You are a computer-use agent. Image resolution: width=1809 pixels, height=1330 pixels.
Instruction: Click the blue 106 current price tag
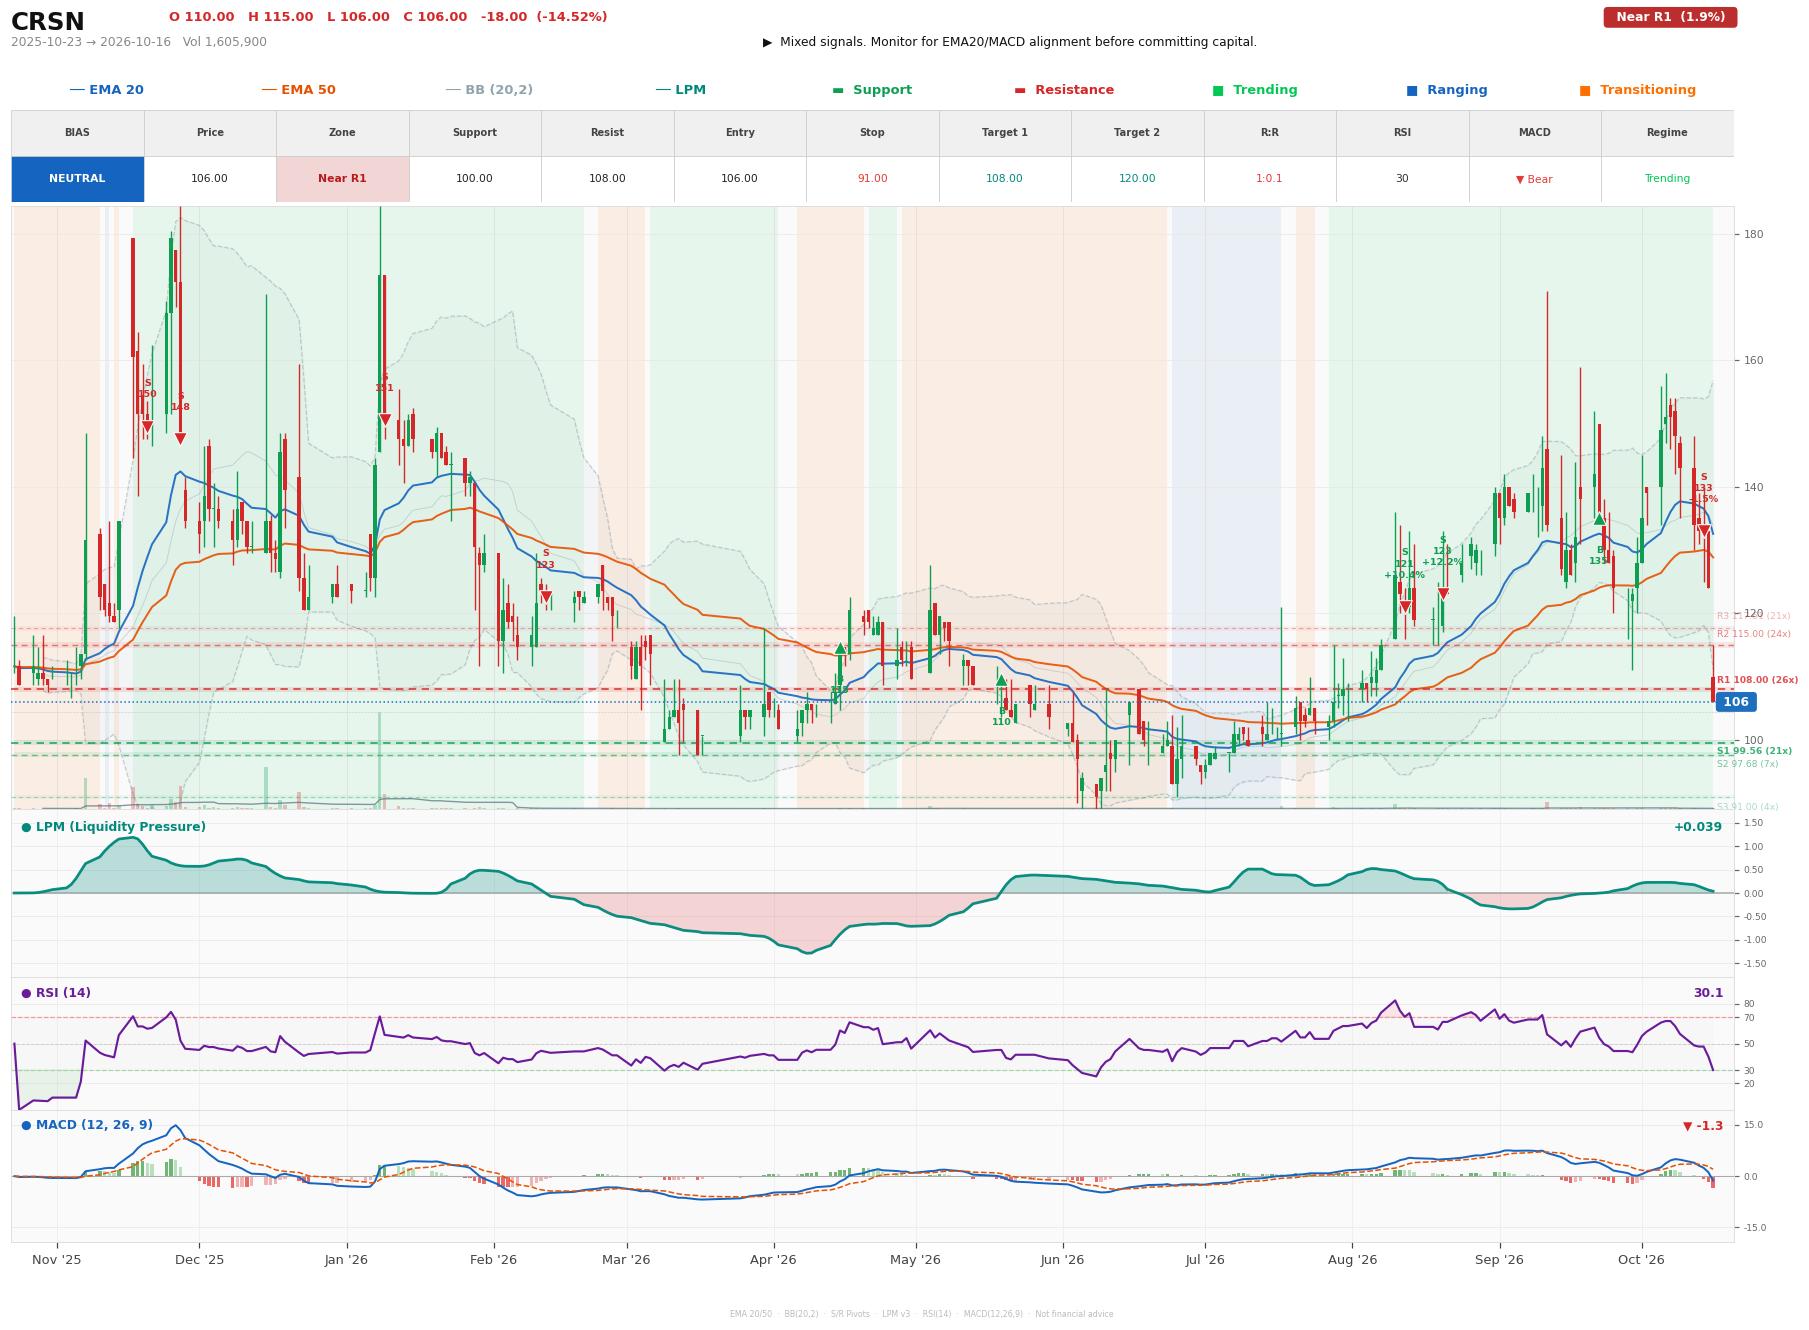(x=1736, y=702)
